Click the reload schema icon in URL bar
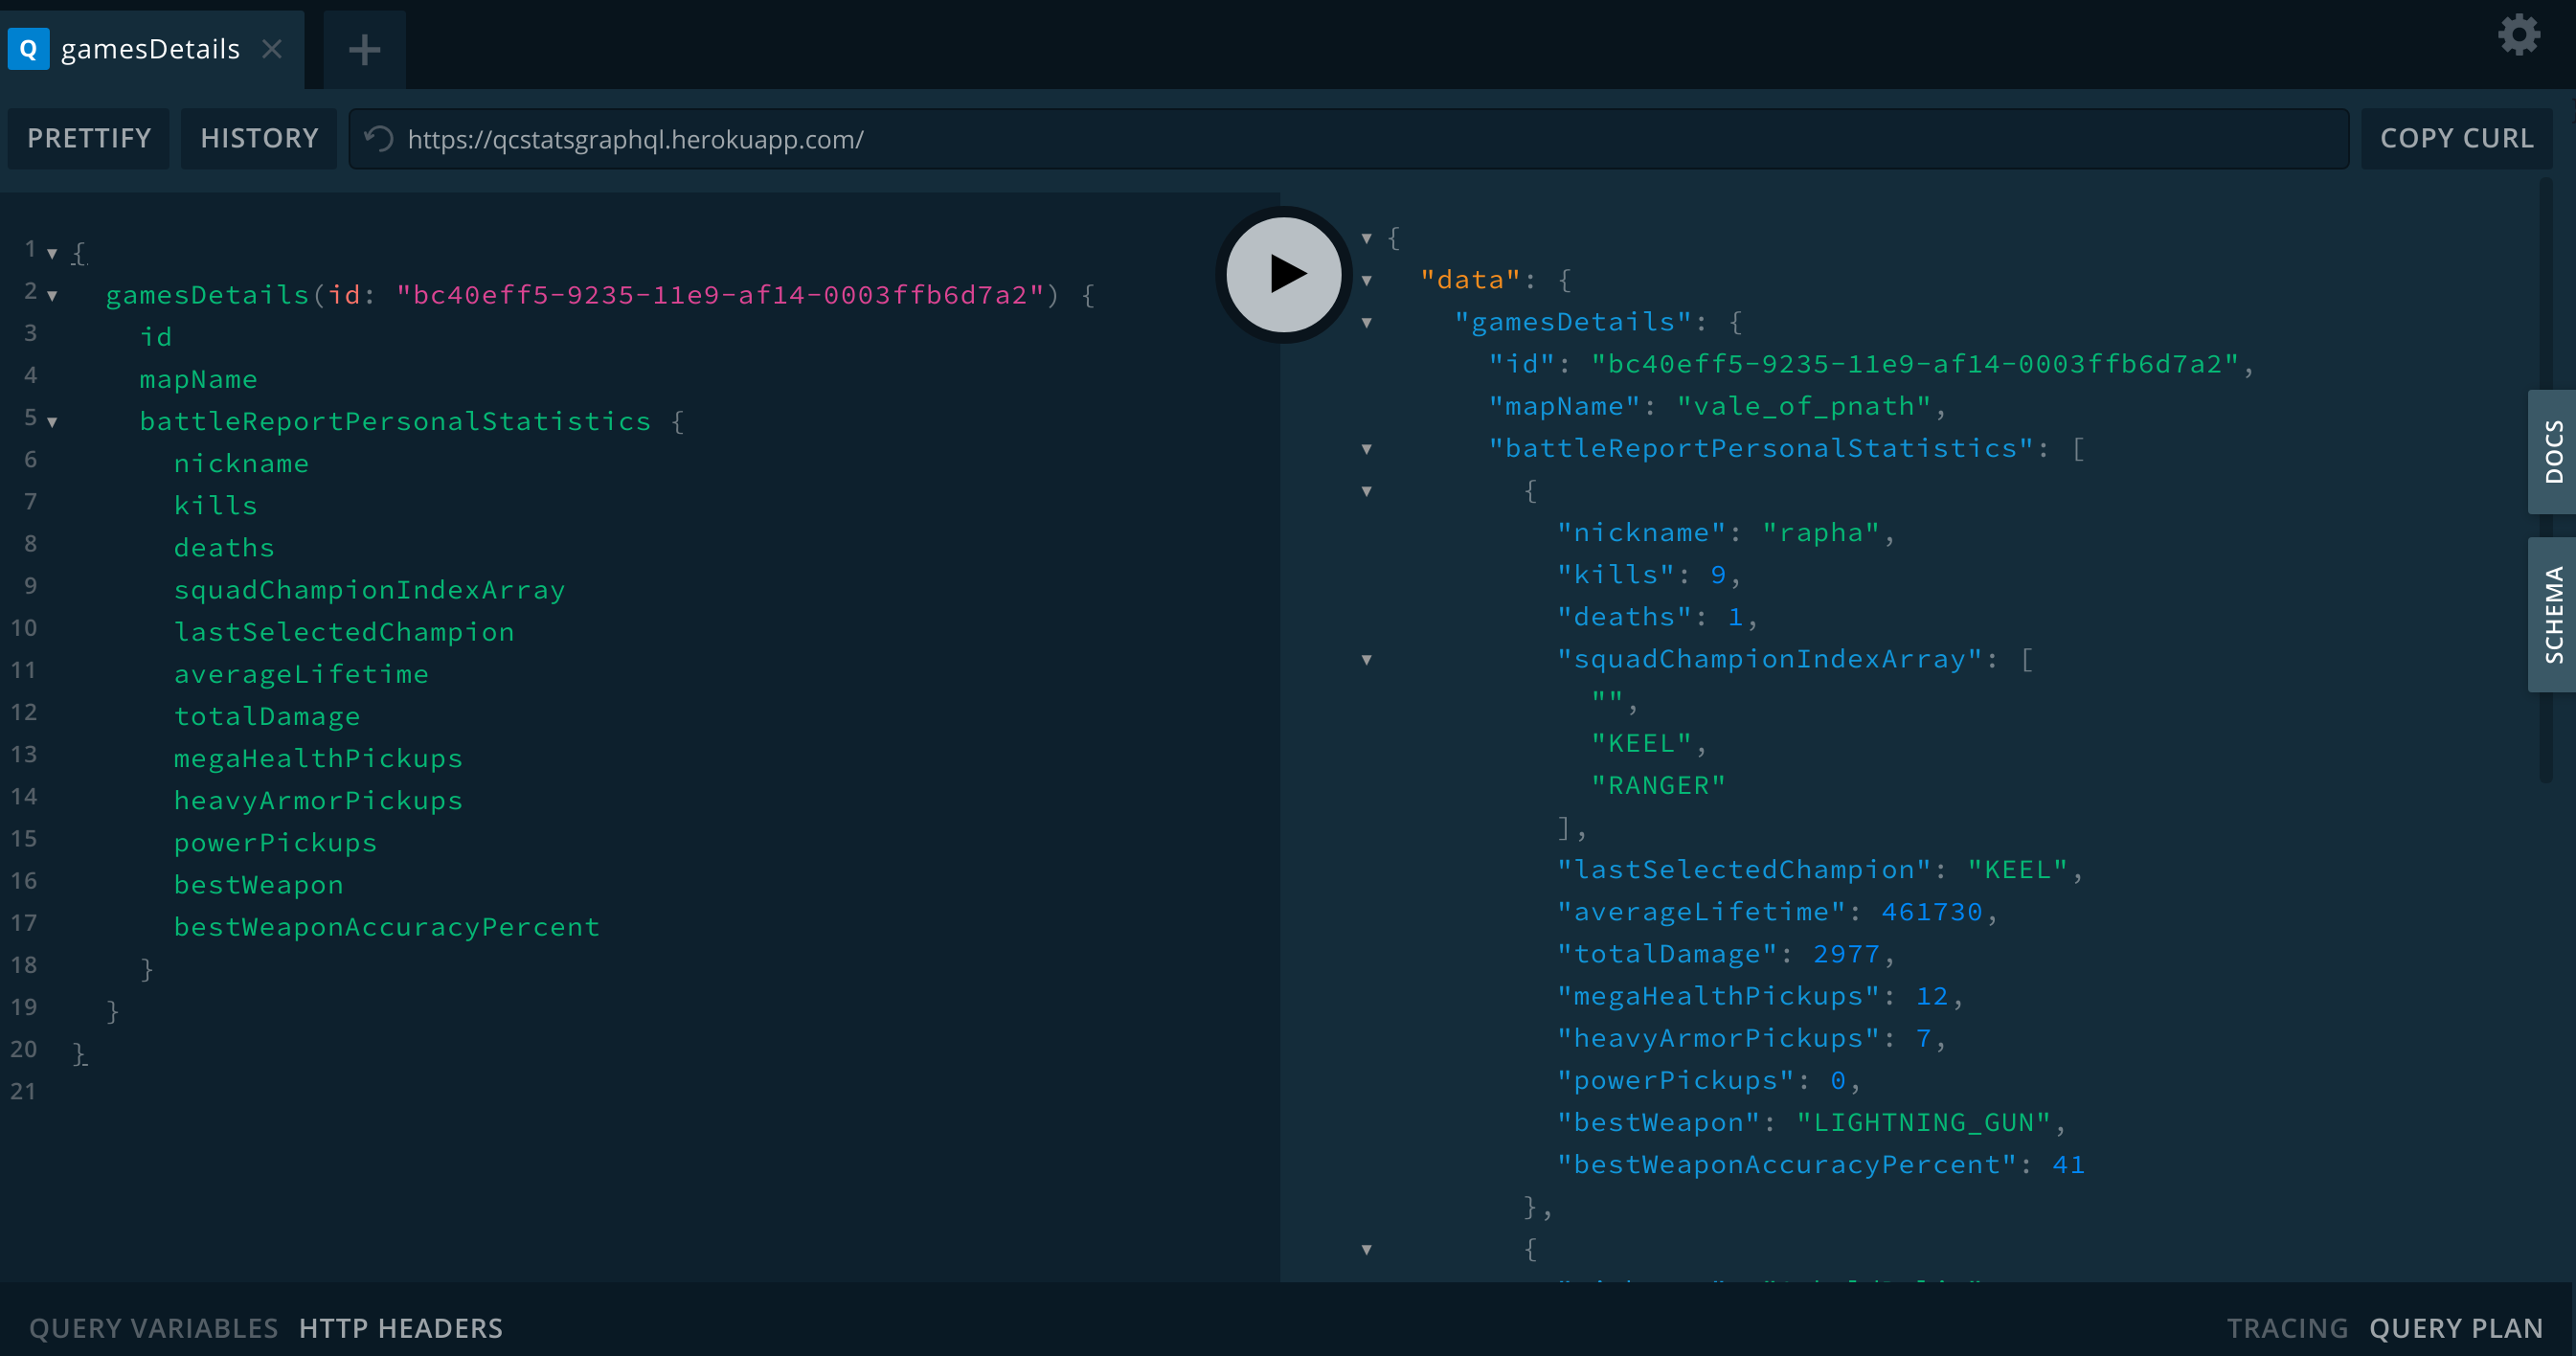The width and height of the screenshot is (2576, 1356). [x=378, y=139]
